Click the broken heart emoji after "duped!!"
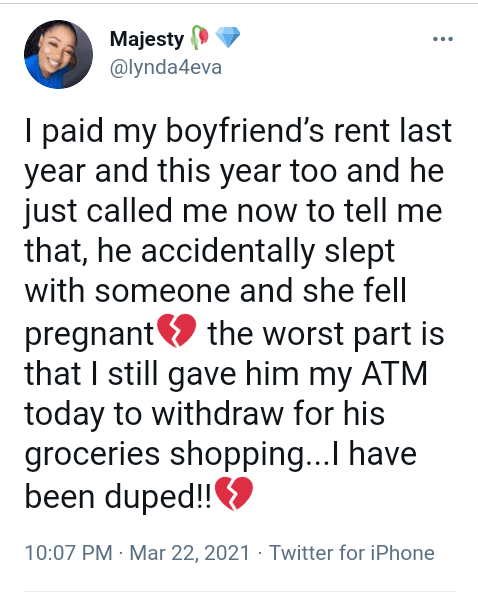This screenshot has width=478, height=592. click(234, 494)
